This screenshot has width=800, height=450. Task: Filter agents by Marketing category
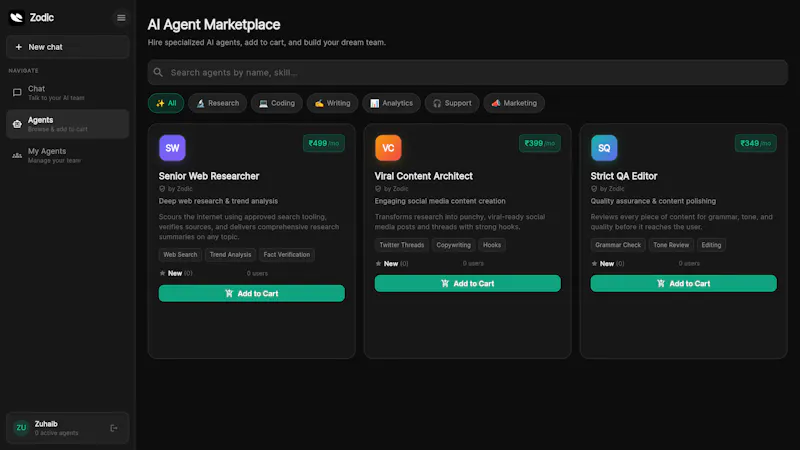coord(514,103)
